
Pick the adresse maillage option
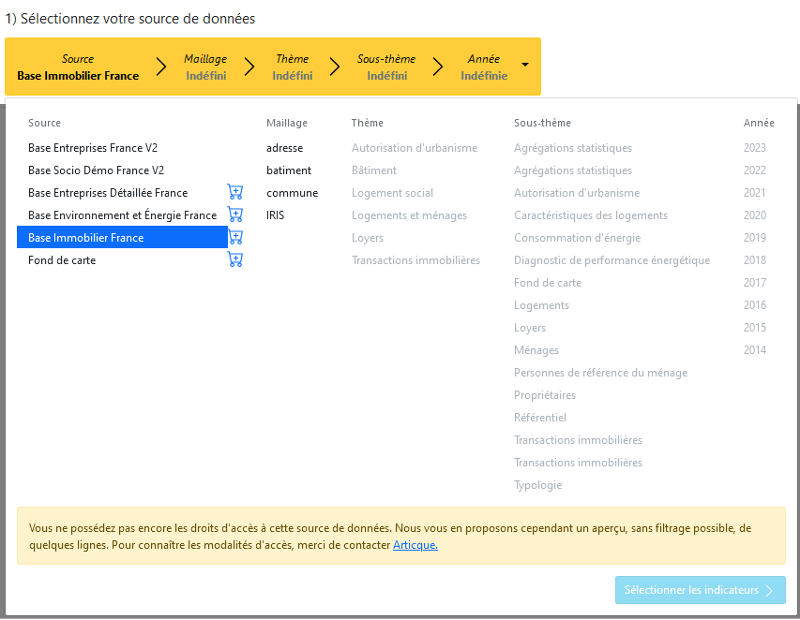pos(284,148)
